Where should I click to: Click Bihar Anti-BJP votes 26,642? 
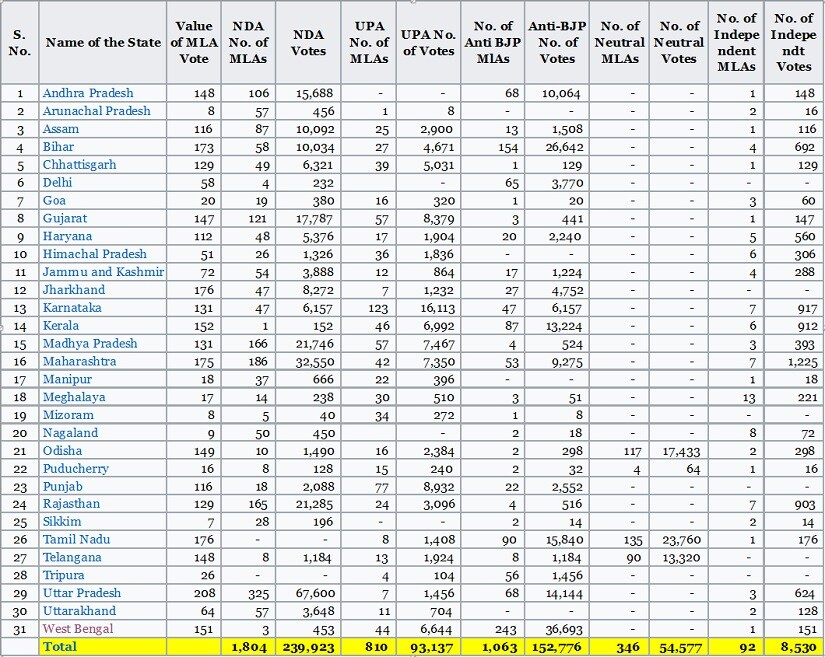tap(564, 147)
